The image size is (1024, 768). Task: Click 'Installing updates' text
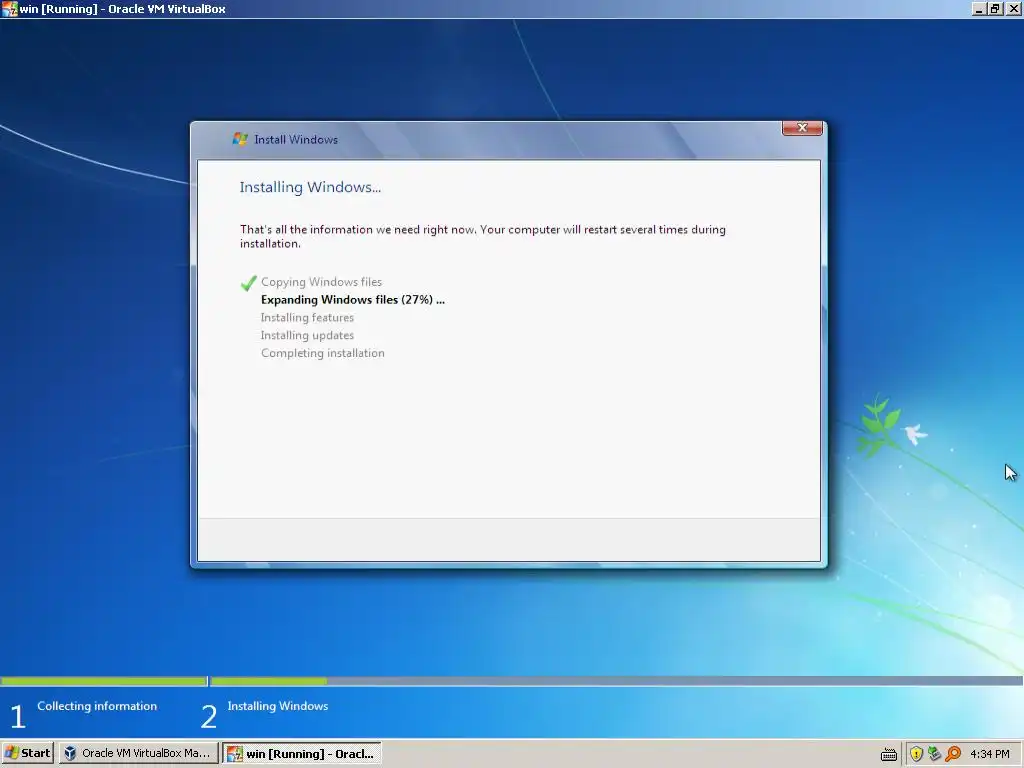(x=307, y=335)
